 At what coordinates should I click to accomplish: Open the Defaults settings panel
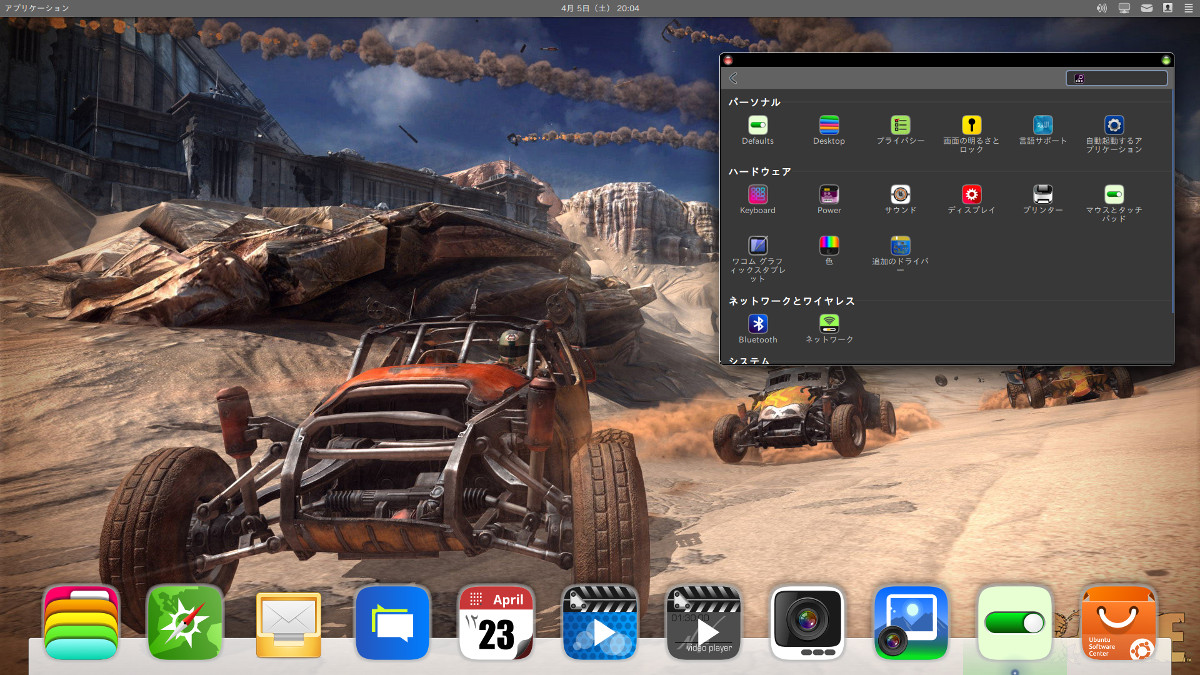[758, 130]
